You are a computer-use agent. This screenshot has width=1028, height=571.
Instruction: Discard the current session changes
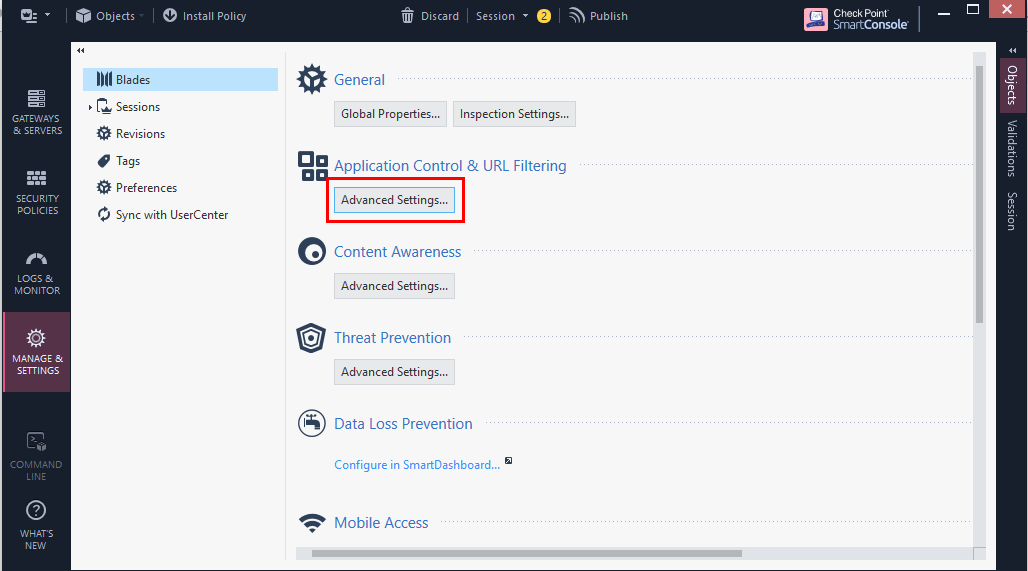click(430, 16)
